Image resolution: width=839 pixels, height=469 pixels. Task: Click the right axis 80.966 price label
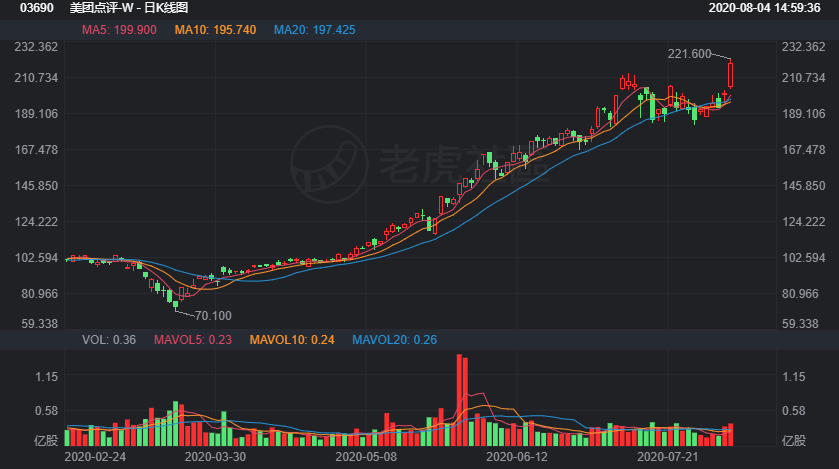(800, 294)
